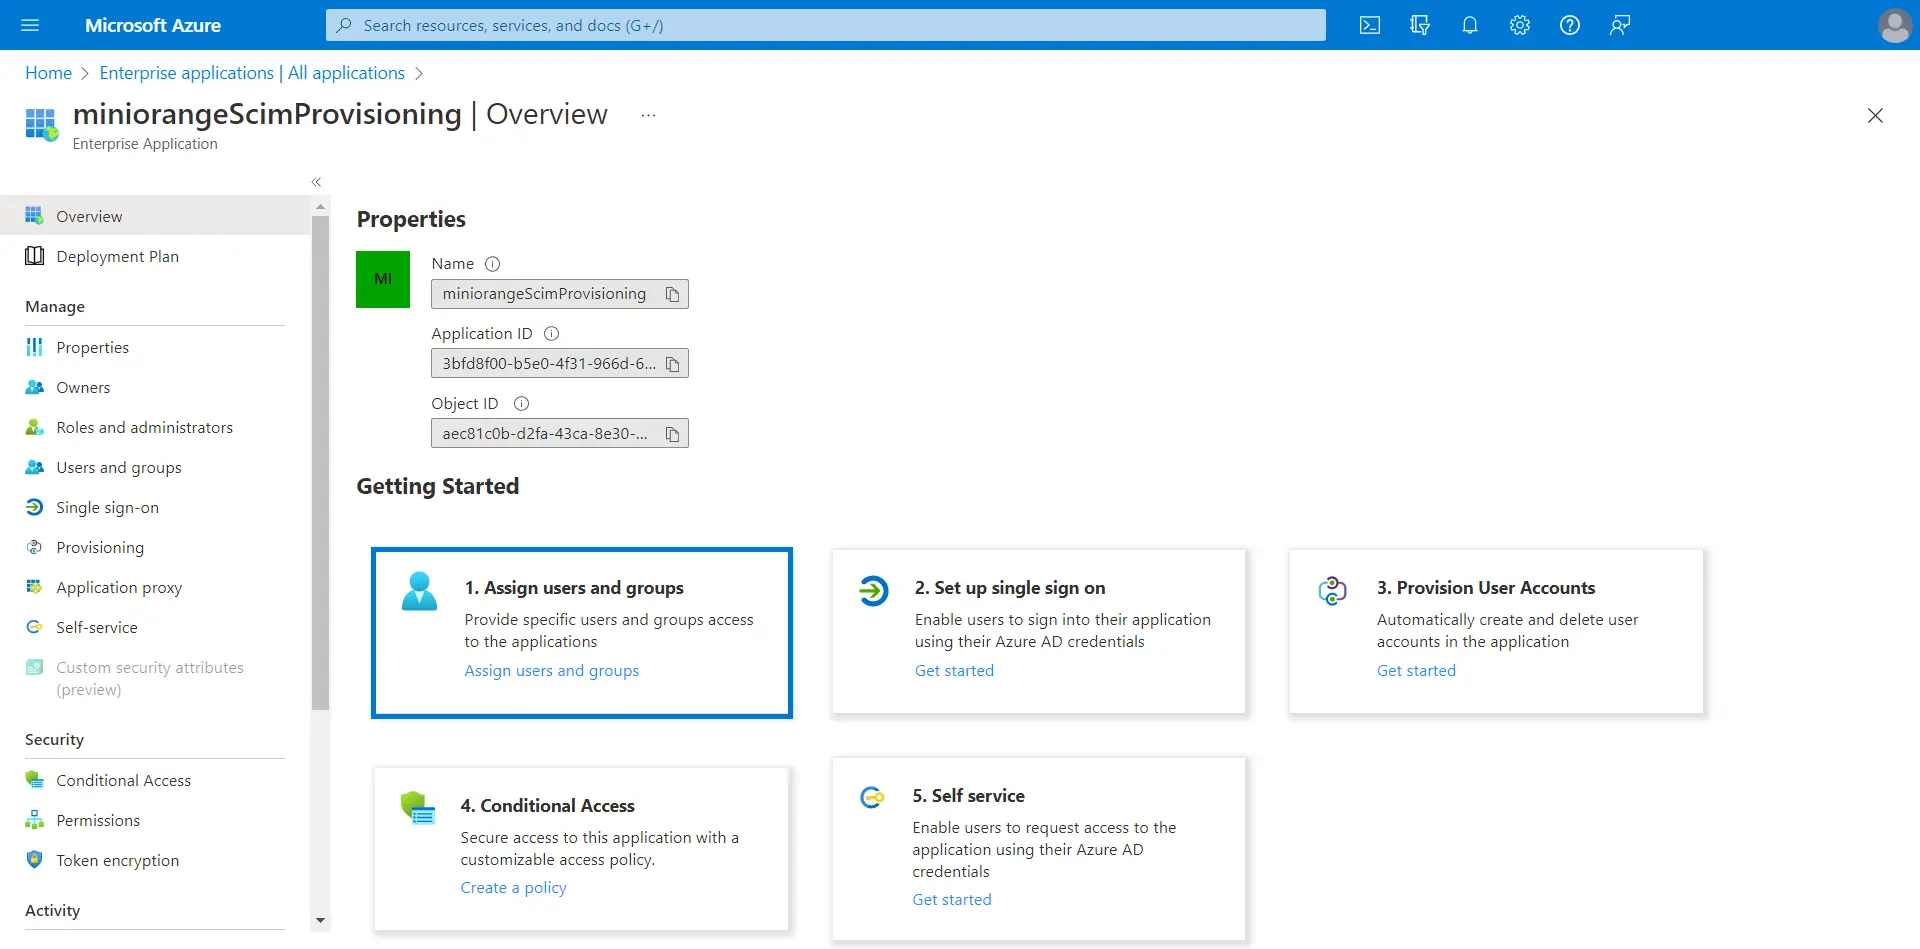
Task: Copy the miniorangeScimProvisioning name
Action: [673, 293]
